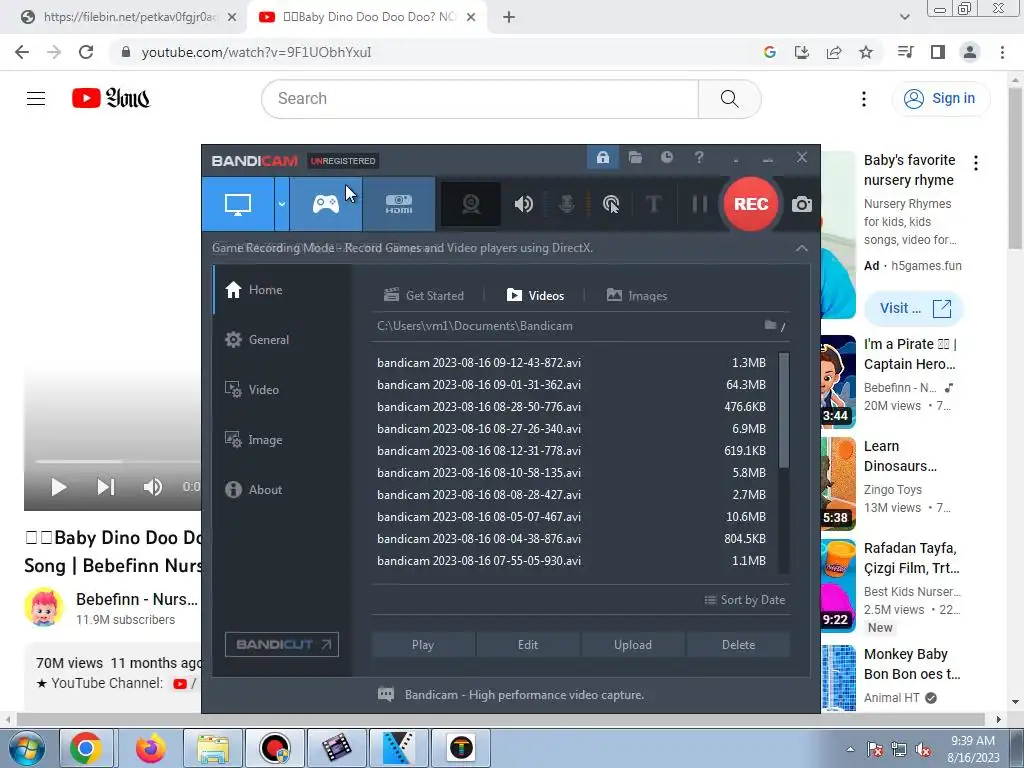Click Visit button on ad
The height and width of the screenshot is (768, 1024).
click(914, 308)
